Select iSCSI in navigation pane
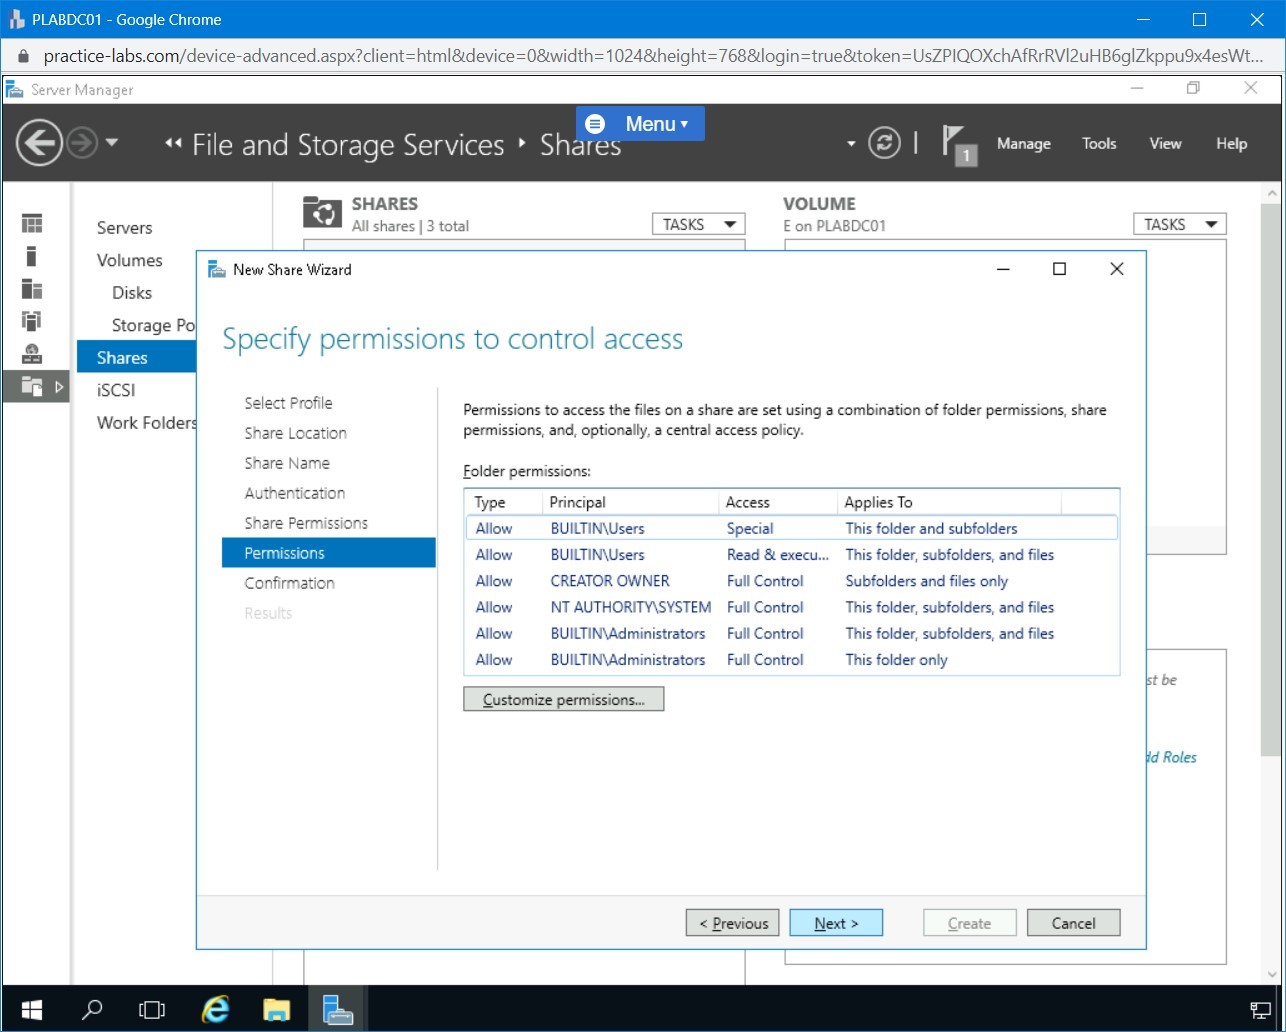1286x1032 pixels. click(x=116, y=390)
